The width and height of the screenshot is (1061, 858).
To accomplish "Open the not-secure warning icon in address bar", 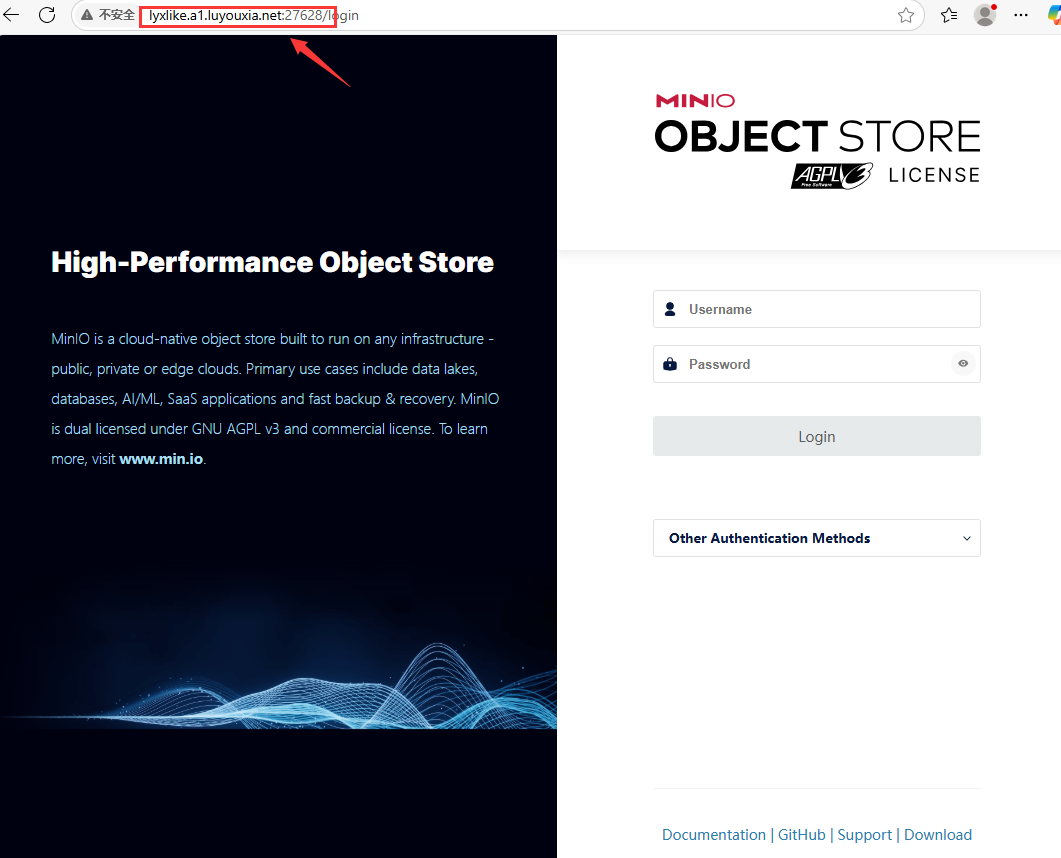I will coord(87,15).
